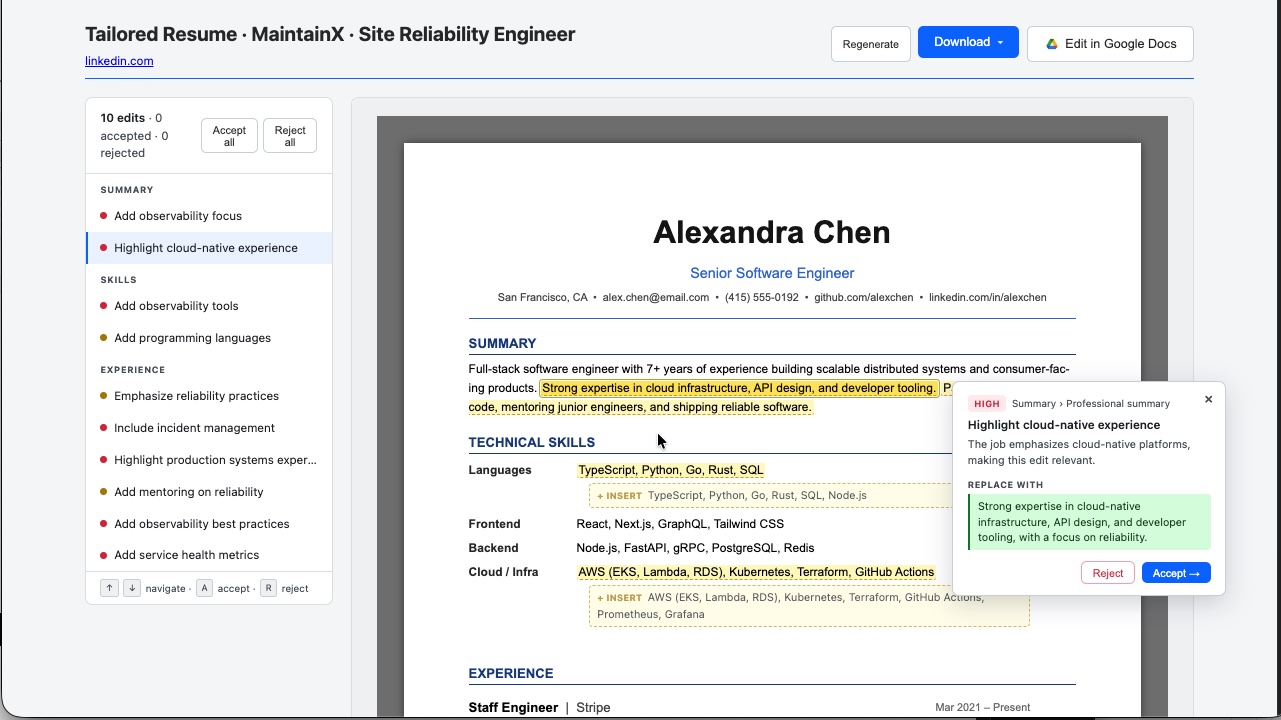This screenshot has height=720, width=1281.
Task: Open the linkedin.com link
Action: [x=119, y=61]
